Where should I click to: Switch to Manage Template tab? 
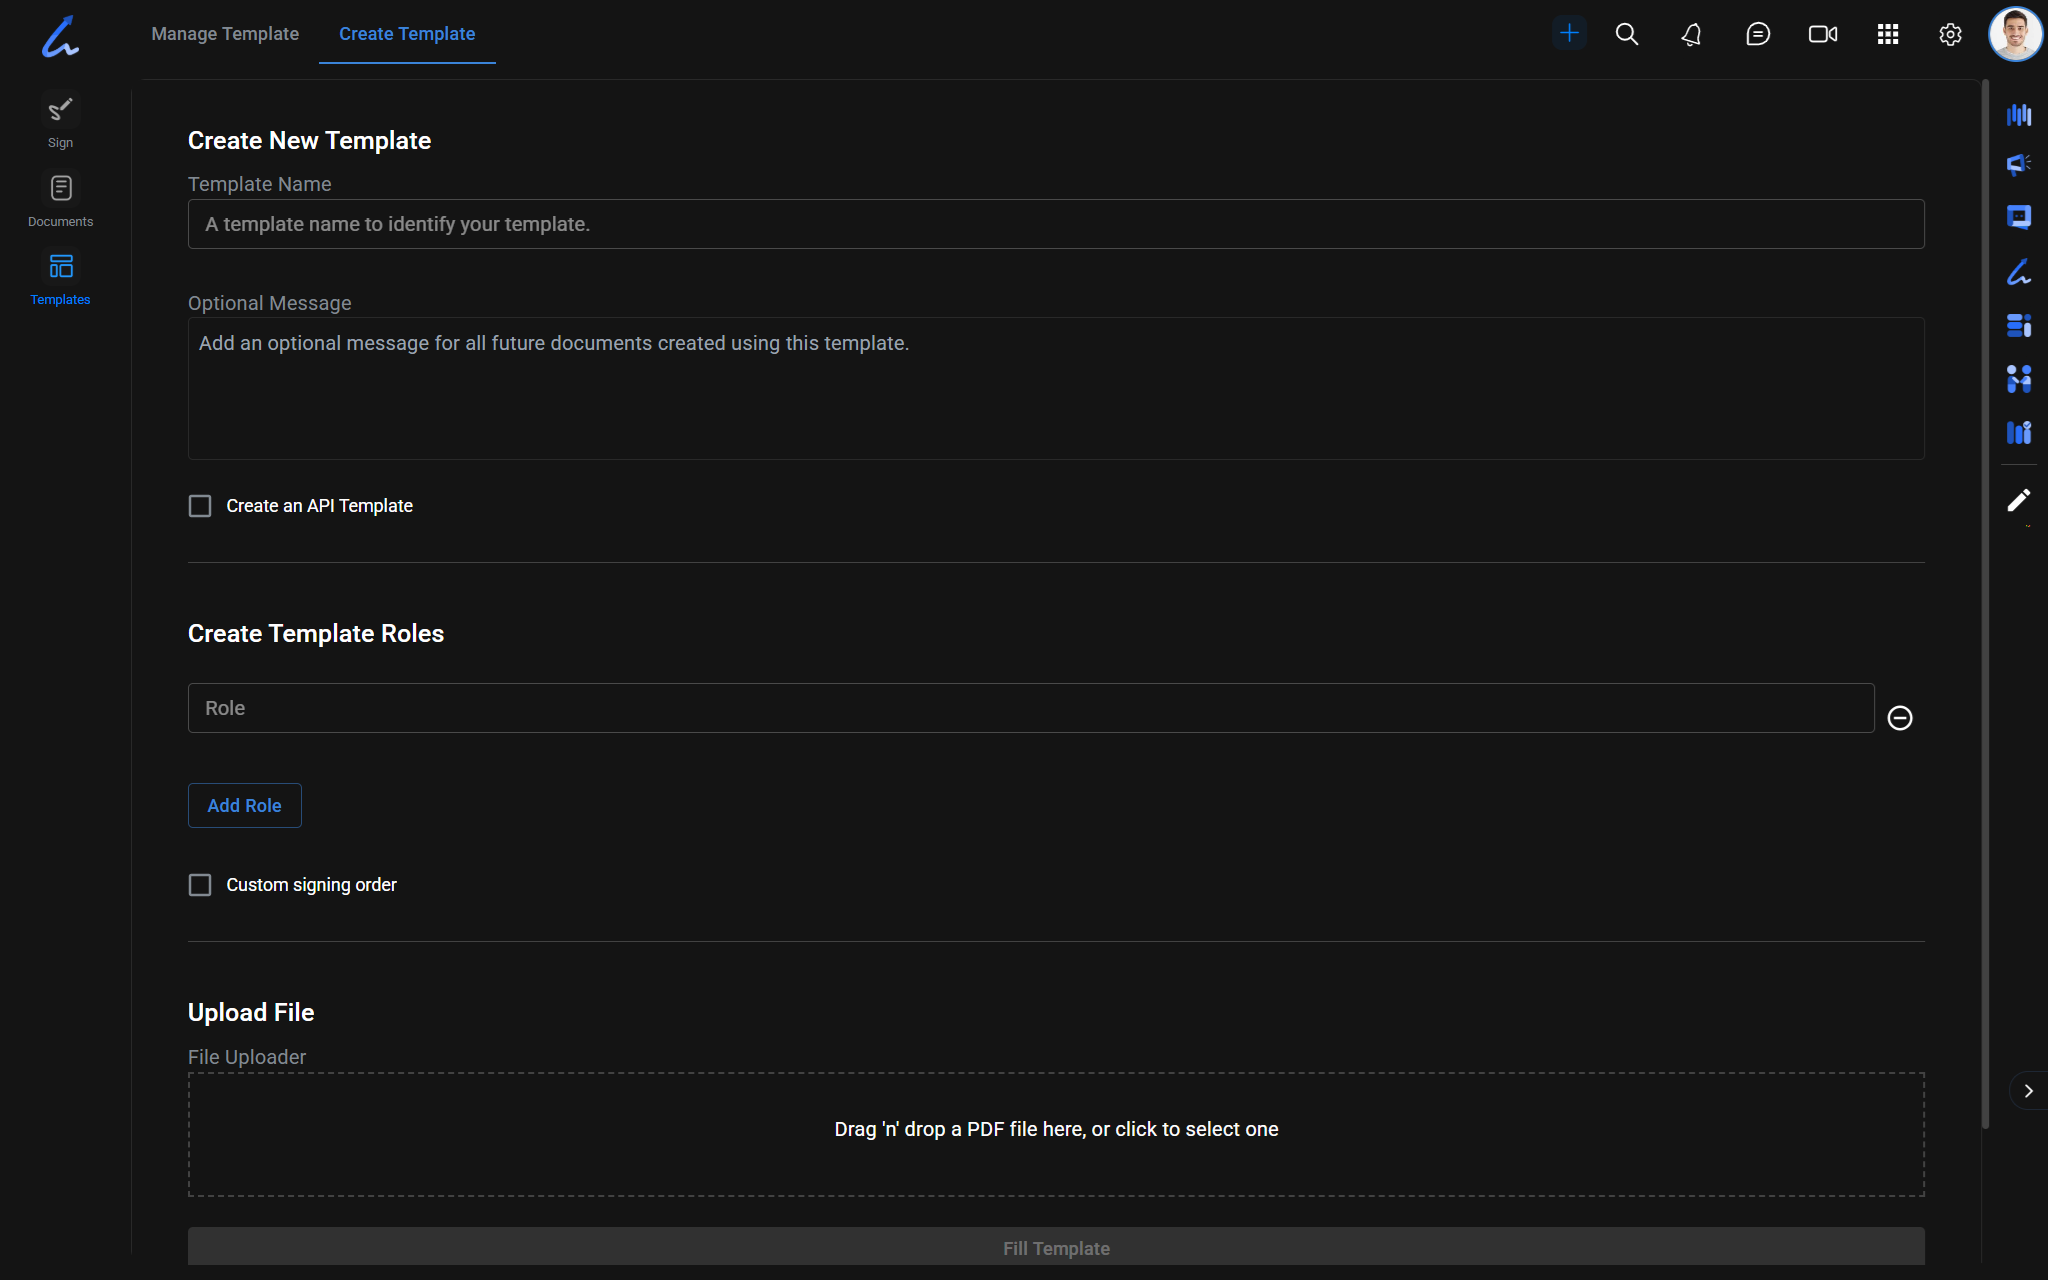[x=225, y=34]
